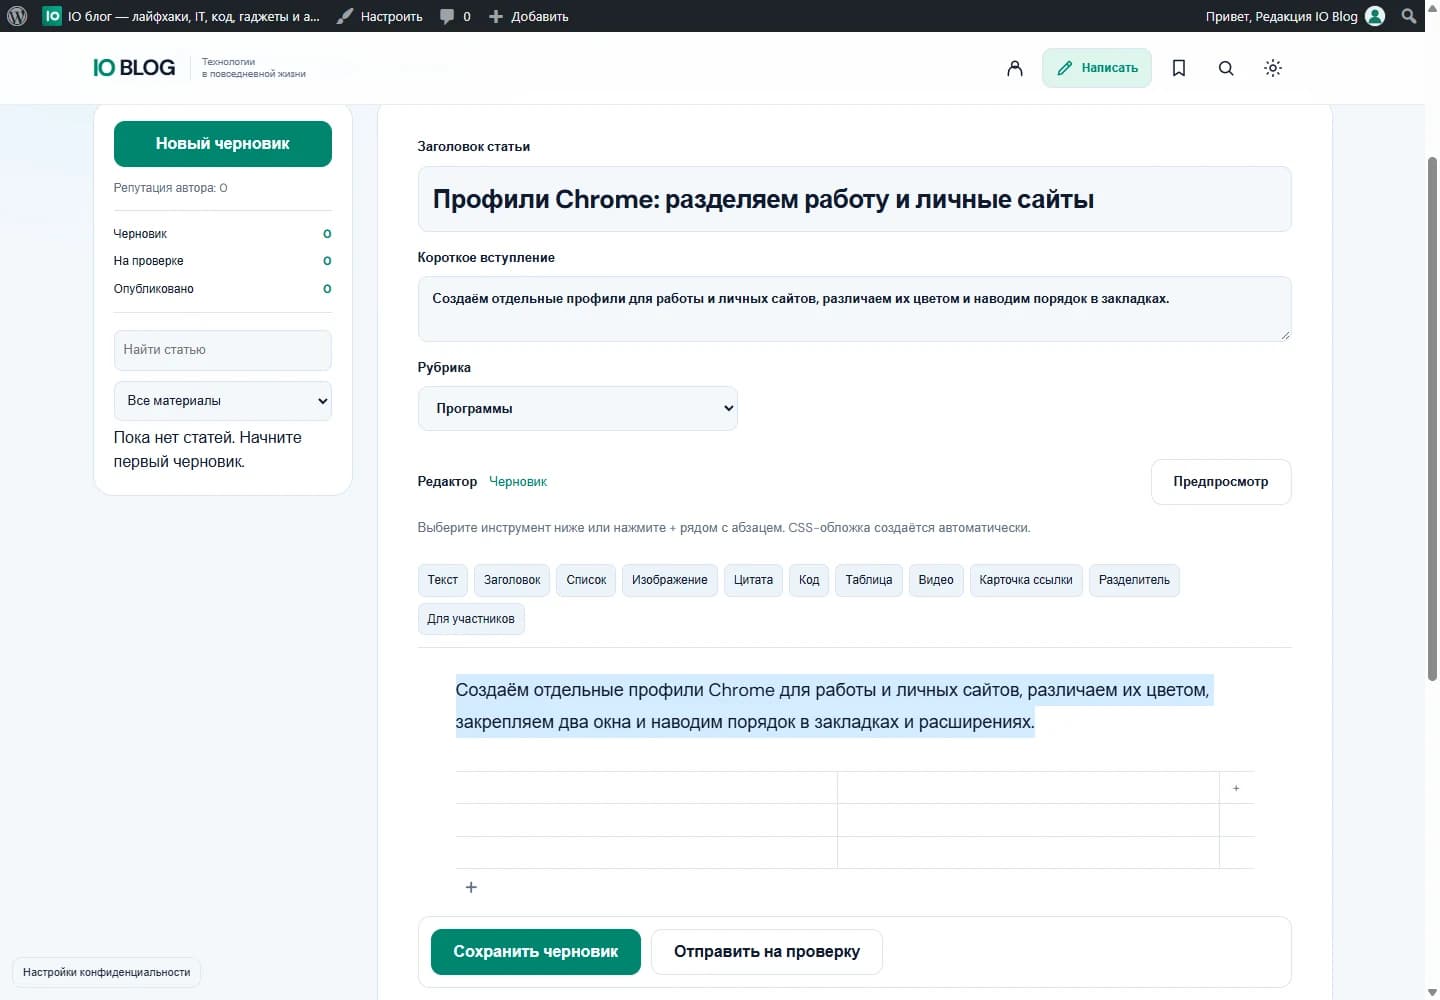Insert a Разделитель block
This screenshot has height=1000, width=1440.
[x=1134, y=580]
